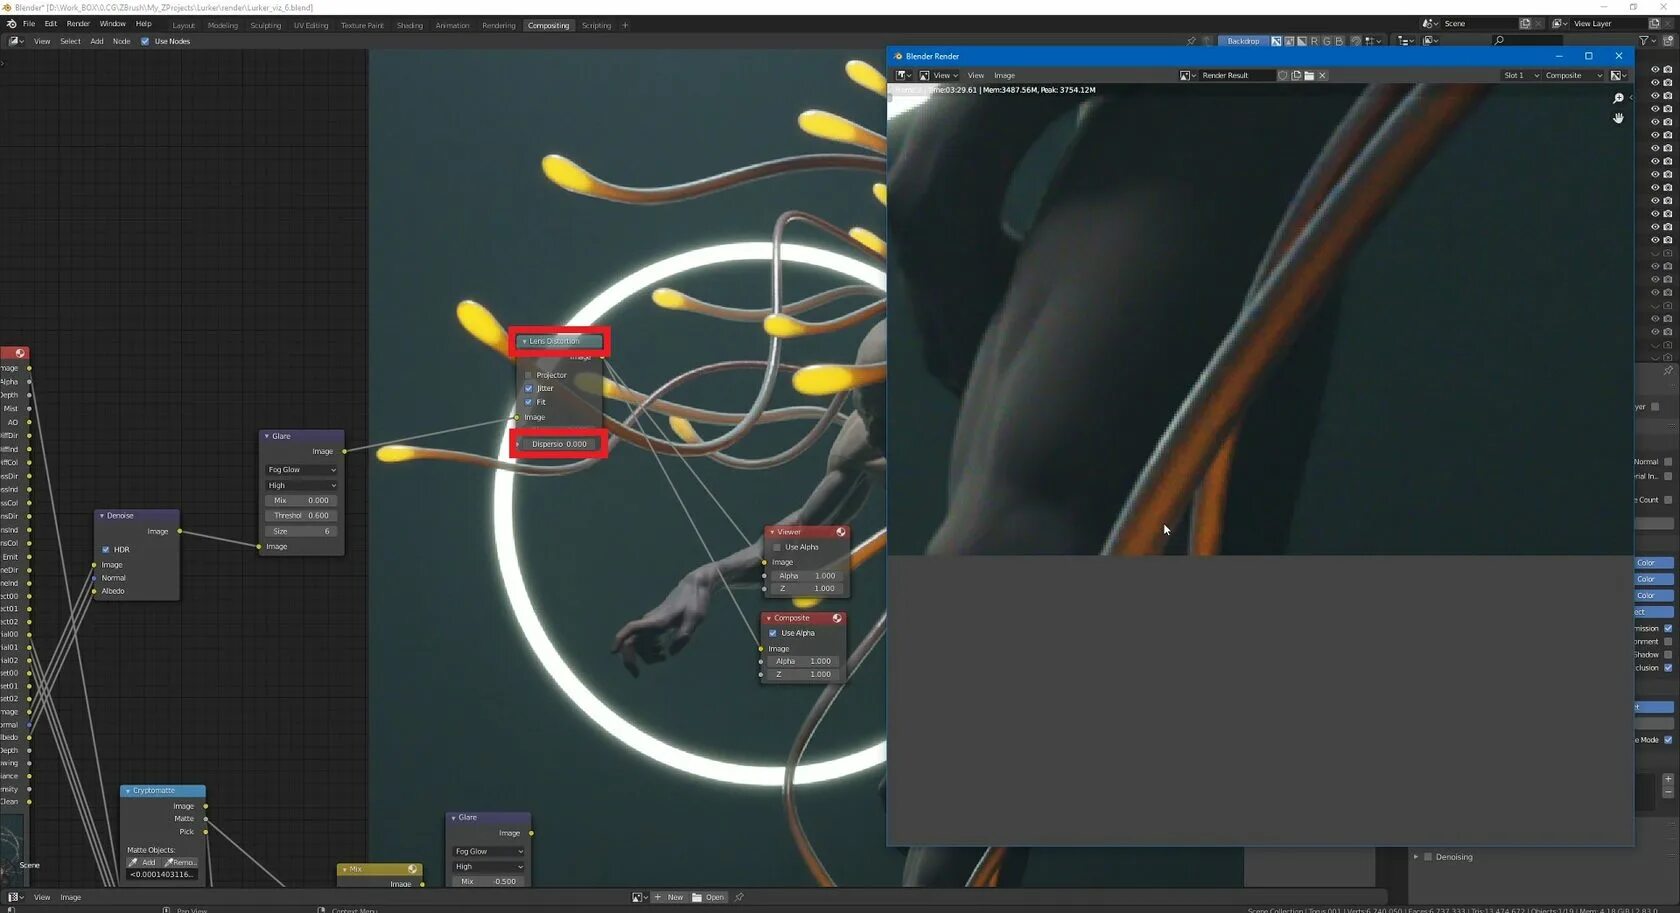The height and width of the screenshot is (913, 1680).
Task: Toggle the Backdrop button
Action: pos(1243,41)
